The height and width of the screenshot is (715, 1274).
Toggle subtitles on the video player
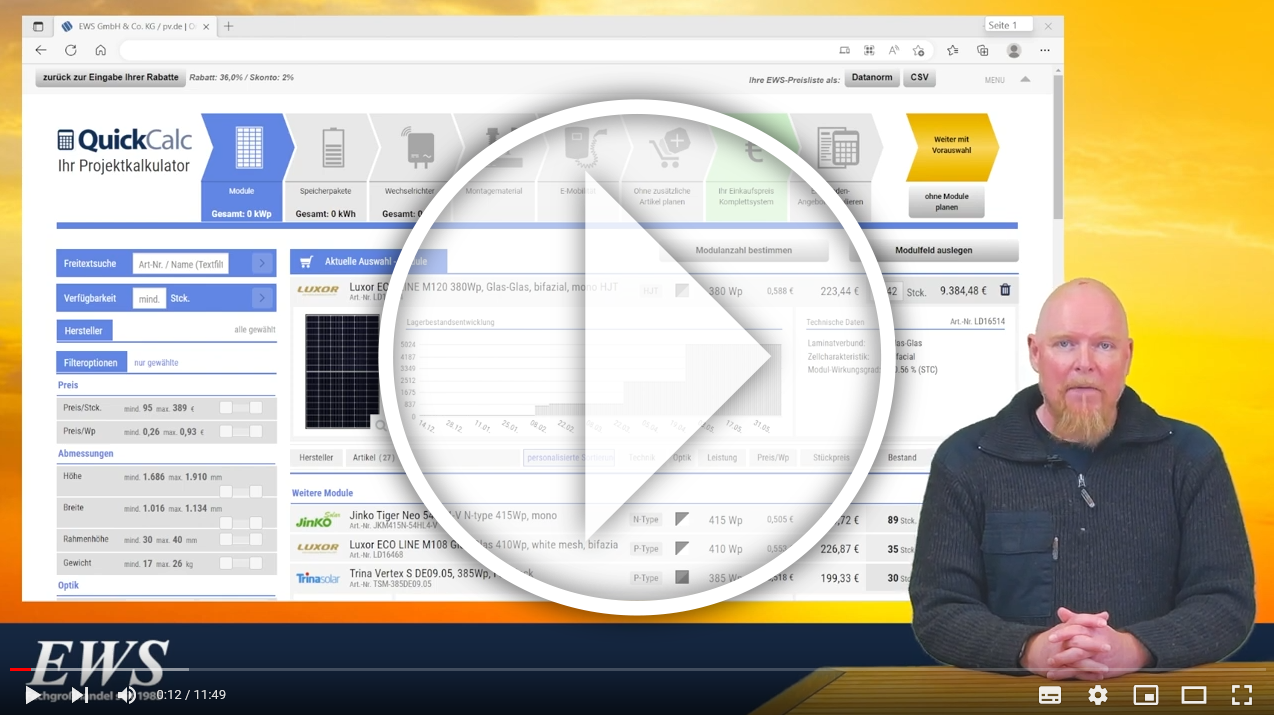1050,695
